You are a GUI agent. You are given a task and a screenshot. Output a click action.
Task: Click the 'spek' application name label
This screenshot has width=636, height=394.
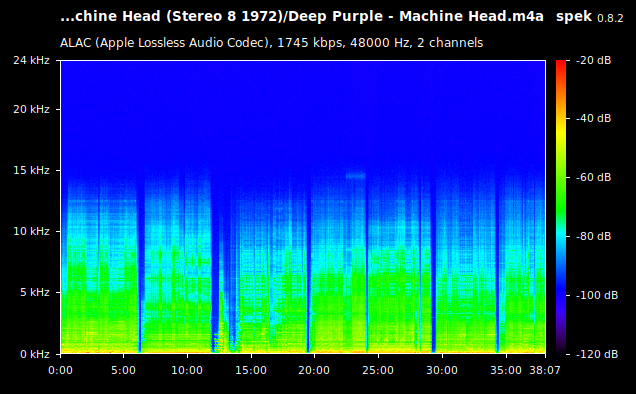574,17
